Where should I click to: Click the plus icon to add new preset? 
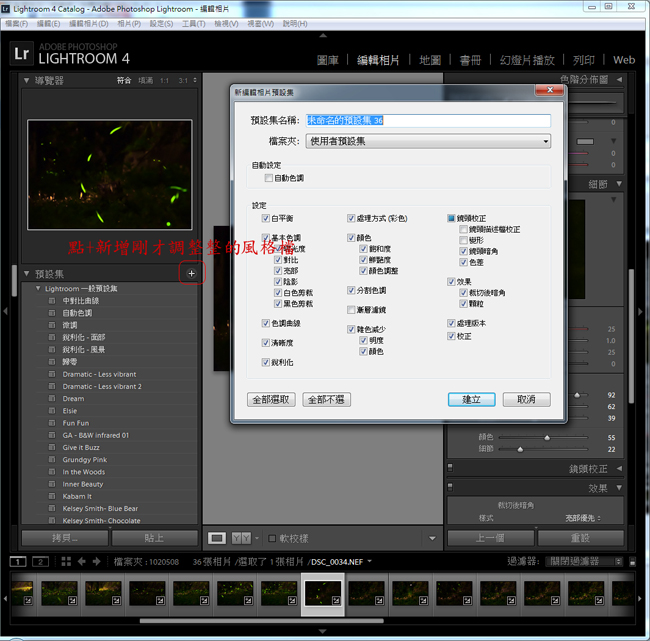[x=191, y=273]
